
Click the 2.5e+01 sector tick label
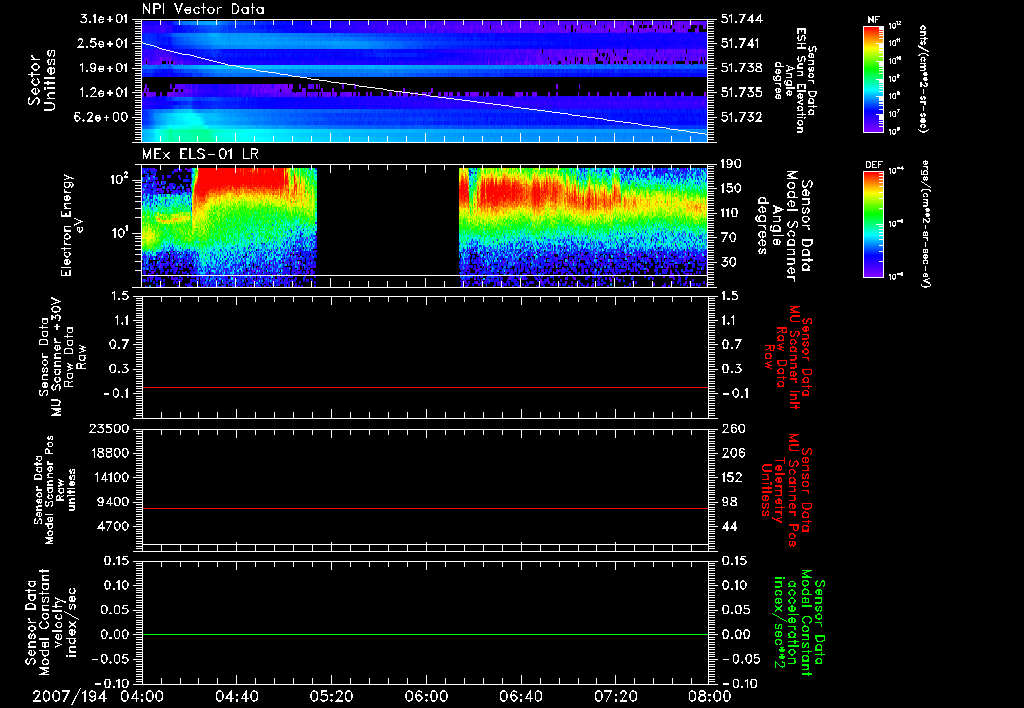click(104, 43)
